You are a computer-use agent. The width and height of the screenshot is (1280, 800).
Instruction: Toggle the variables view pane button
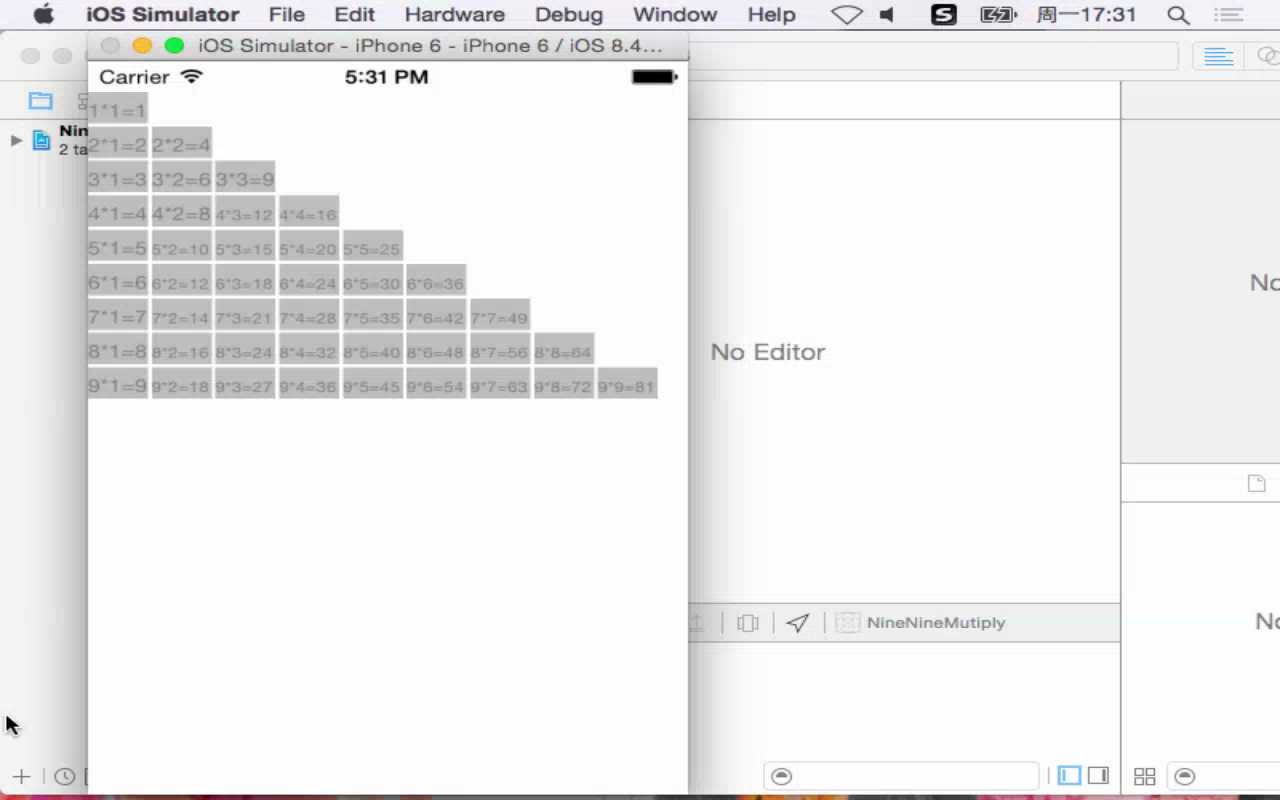point(1069,776)
